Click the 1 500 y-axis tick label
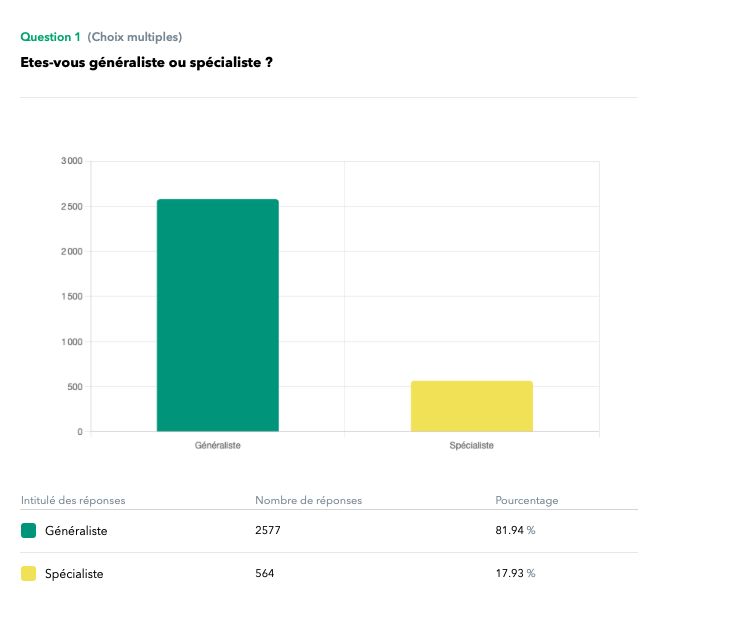 point(72,297)
